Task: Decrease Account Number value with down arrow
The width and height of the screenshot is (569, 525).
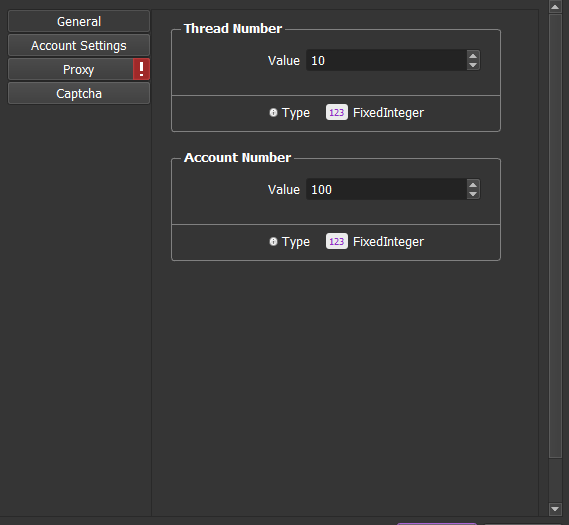Action: (473, 194)
